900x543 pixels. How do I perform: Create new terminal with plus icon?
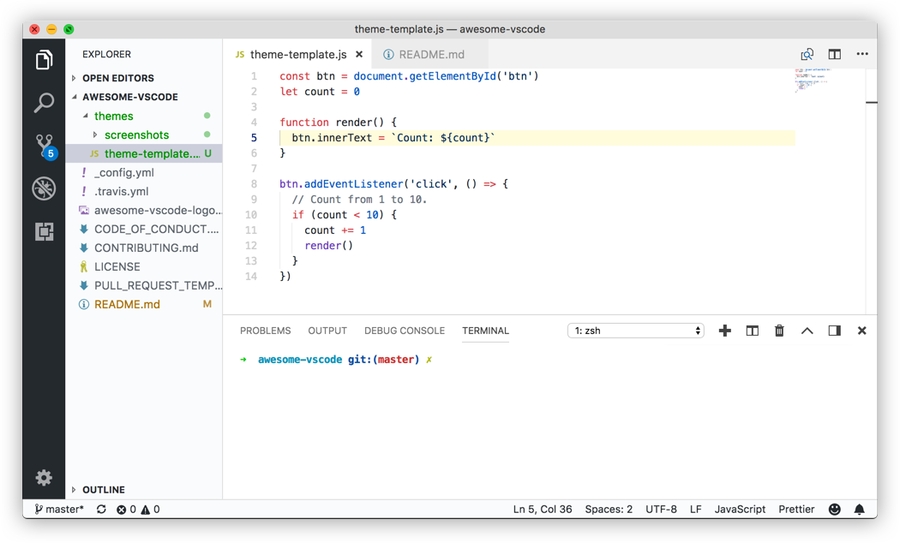coord(725,331)
